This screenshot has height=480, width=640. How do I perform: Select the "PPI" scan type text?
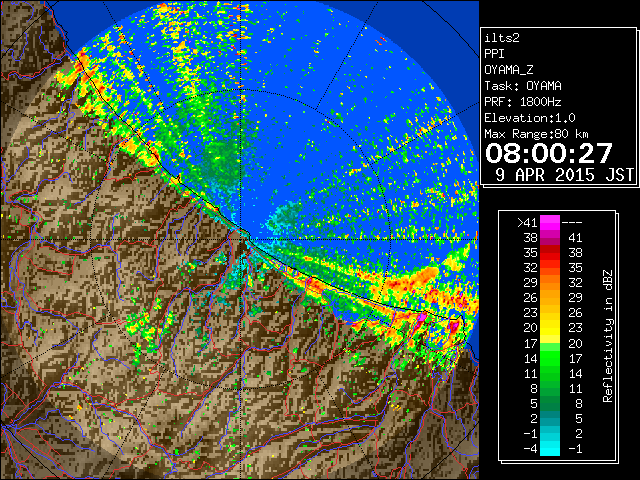click(x=494, y=54)
